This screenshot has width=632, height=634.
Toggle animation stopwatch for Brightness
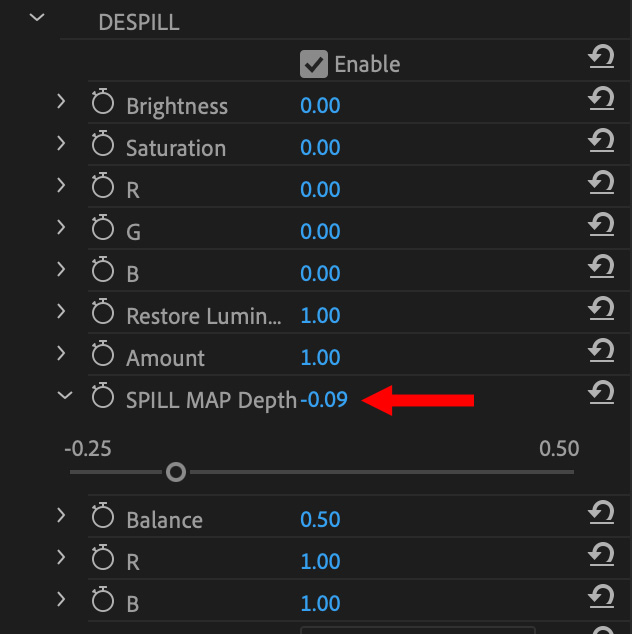(103, 105)
